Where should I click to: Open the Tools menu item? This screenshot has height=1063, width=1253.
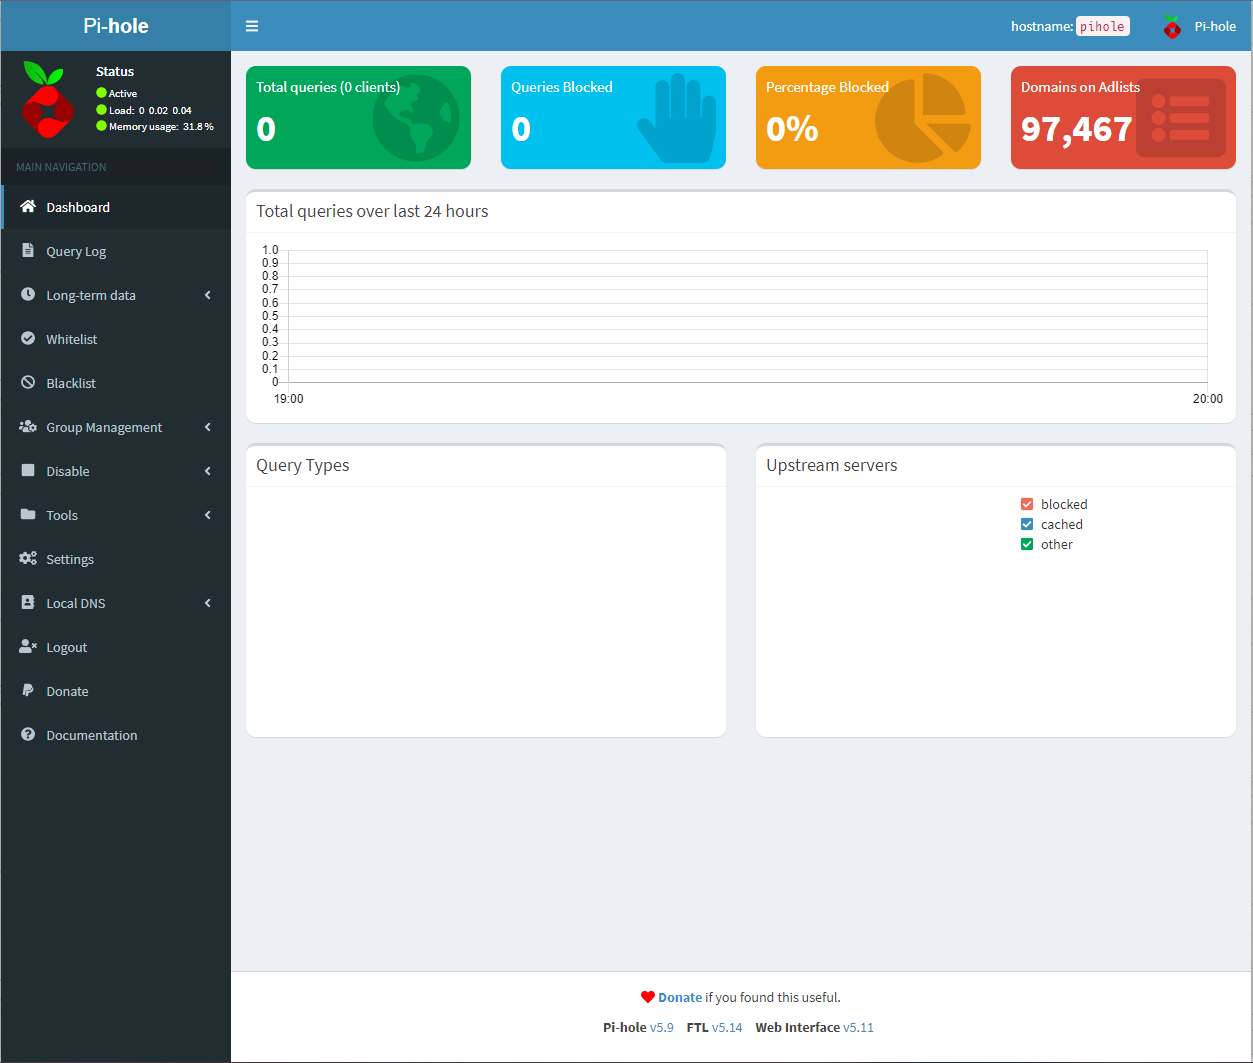(x=62, y=515)
